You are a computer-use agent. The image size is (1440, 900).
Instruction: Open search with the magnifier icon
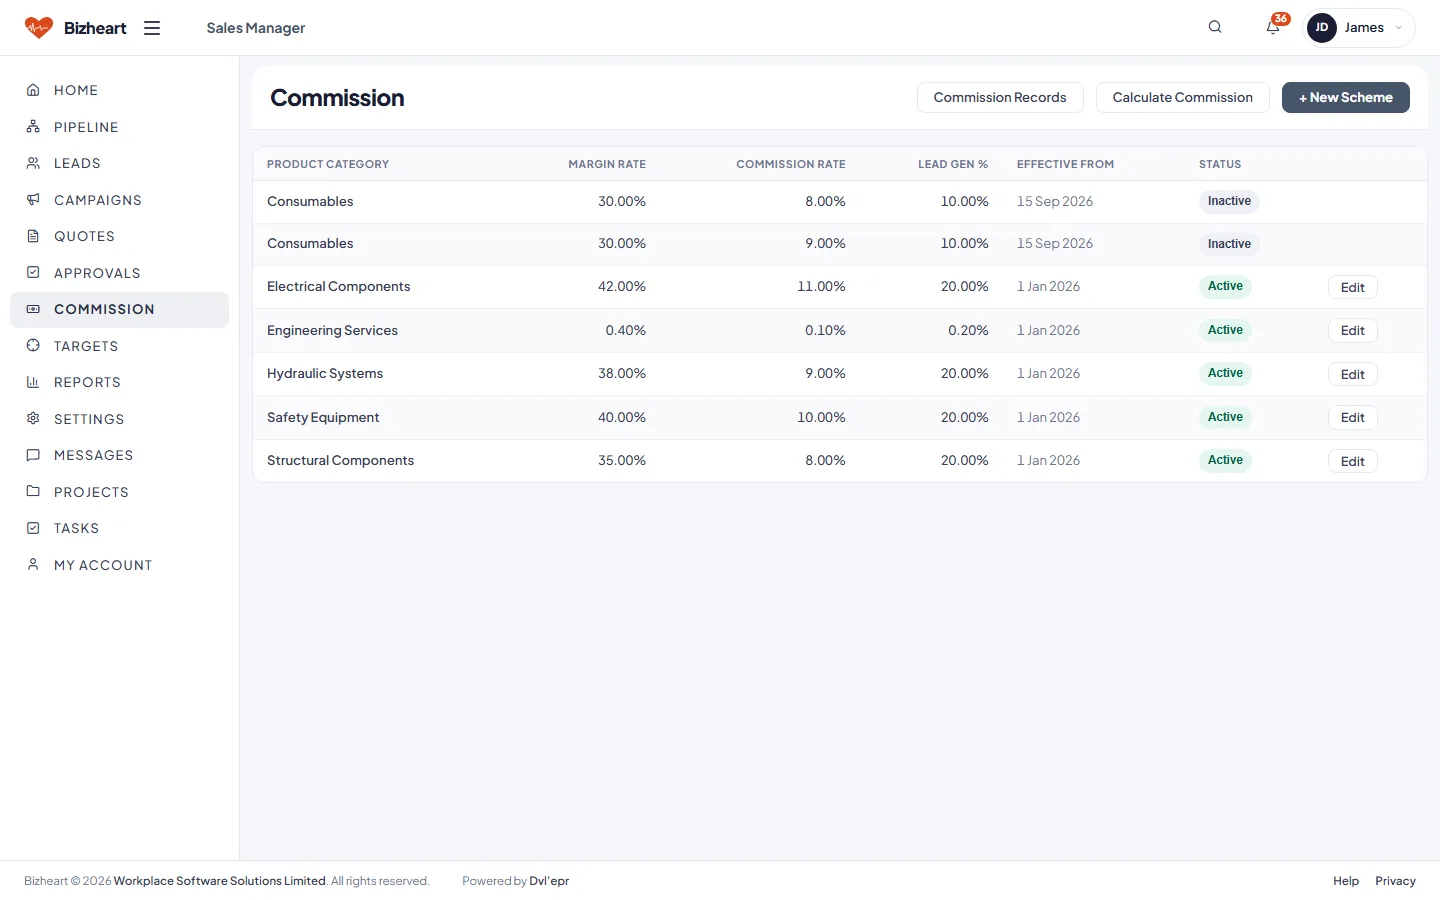(x=1215, y=27)
